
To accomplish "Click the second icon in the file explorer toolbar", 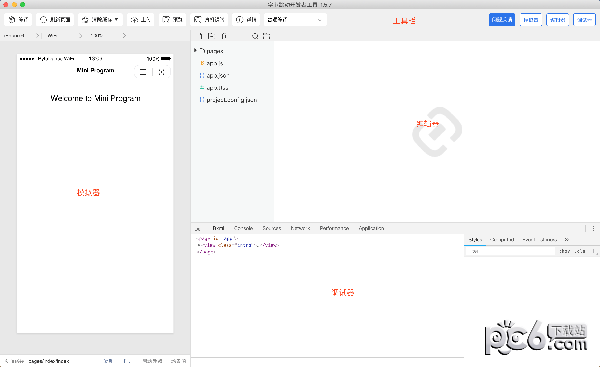I will coord(211,36).
